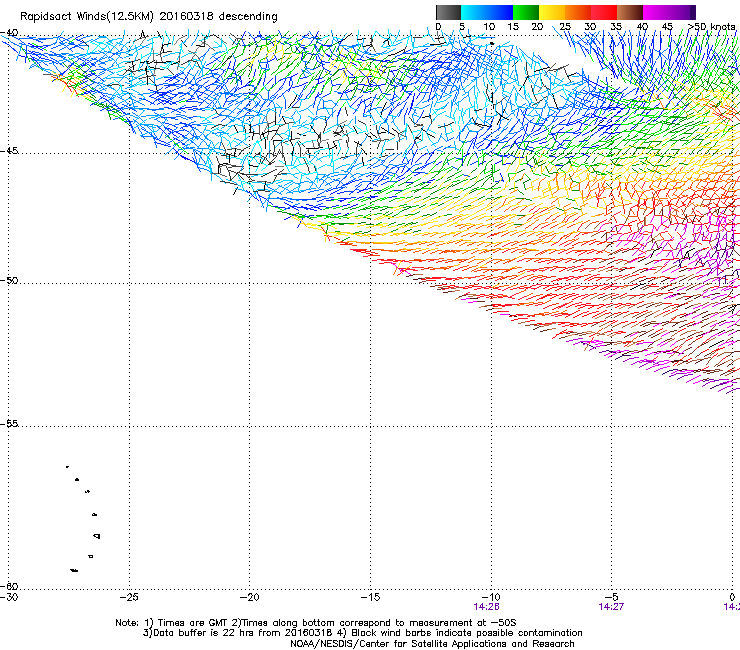Image resolution: width=740 pixels, height=650 pixels.
Task: Select the brown 35-40 knots color band
Action: point(630,12)
